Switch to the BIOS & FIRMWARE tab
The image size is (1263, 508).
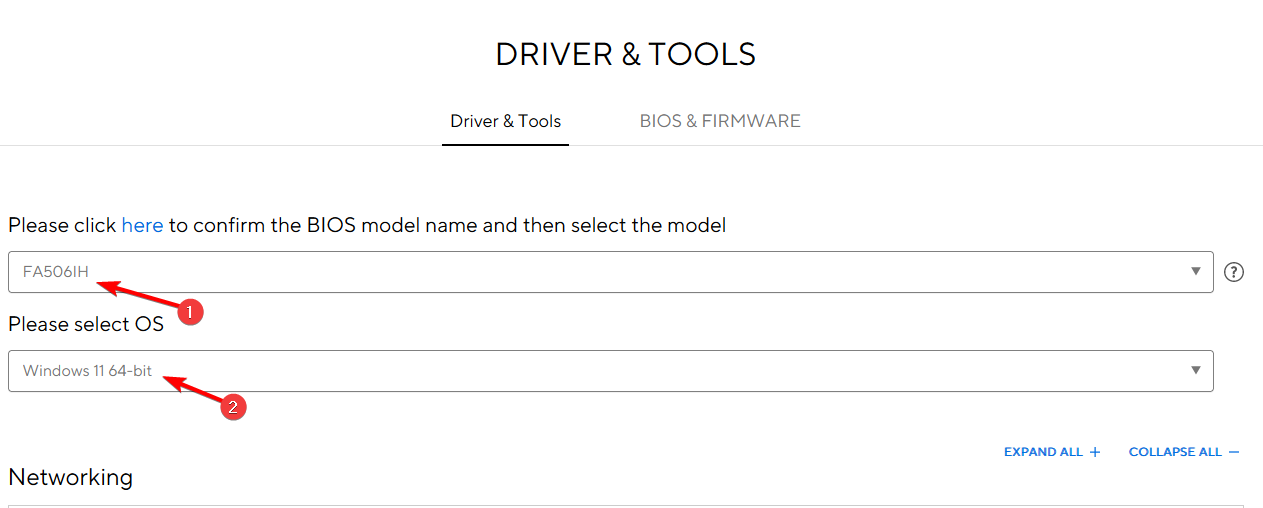point(720,121)
